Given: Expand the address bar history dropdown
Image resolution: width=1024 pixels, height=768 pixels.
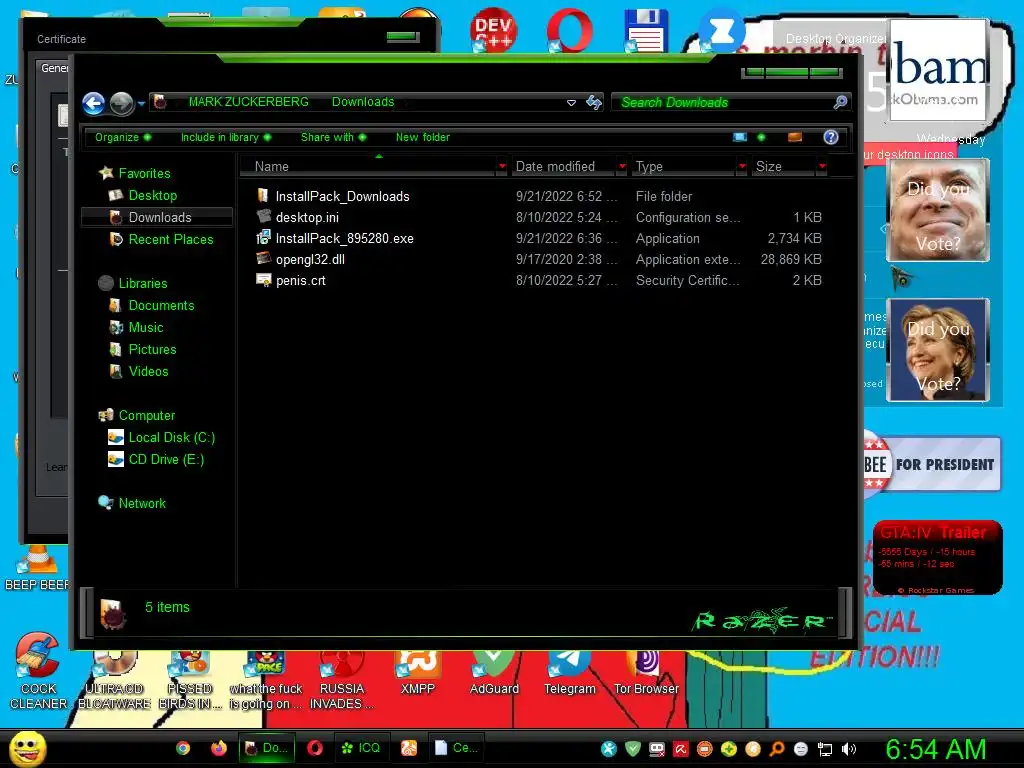Looking at the screenshot, I should pyautogui.click(x=571, y=103).
